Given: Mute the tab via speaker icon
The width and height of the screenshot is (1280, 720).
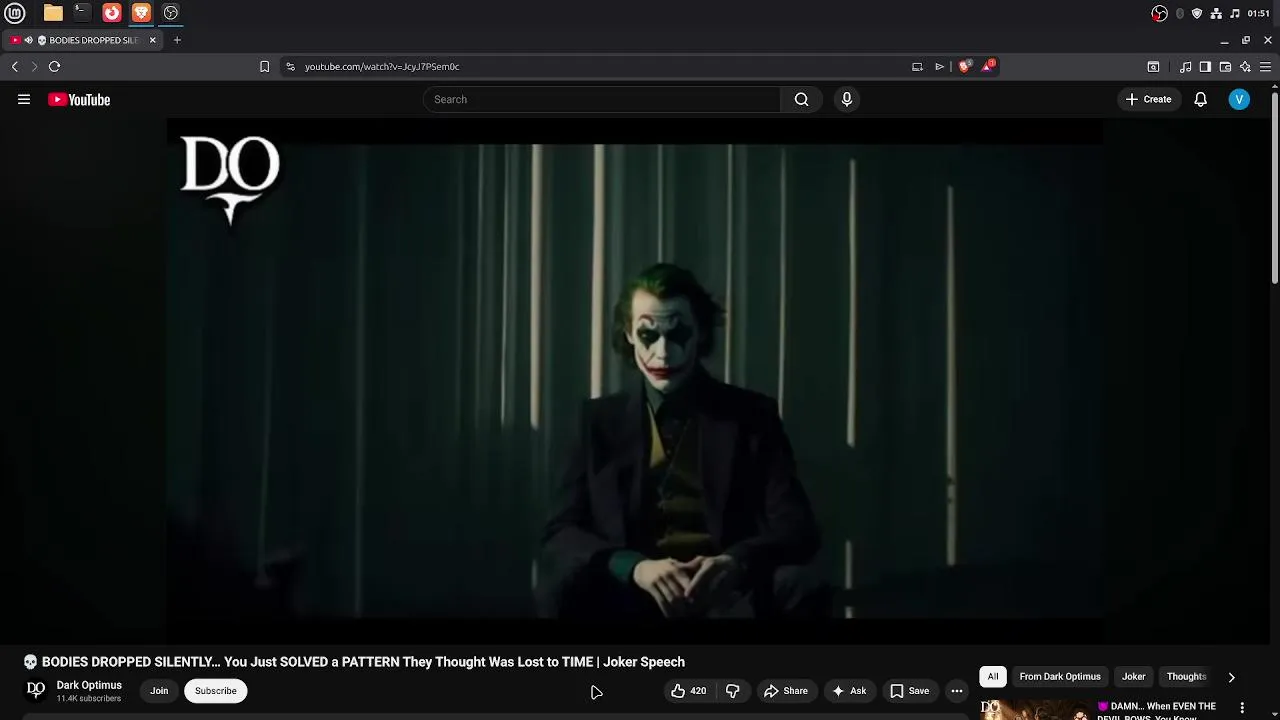Looking at the screenshot, I should pyautogui.click(x=28, y=40).
